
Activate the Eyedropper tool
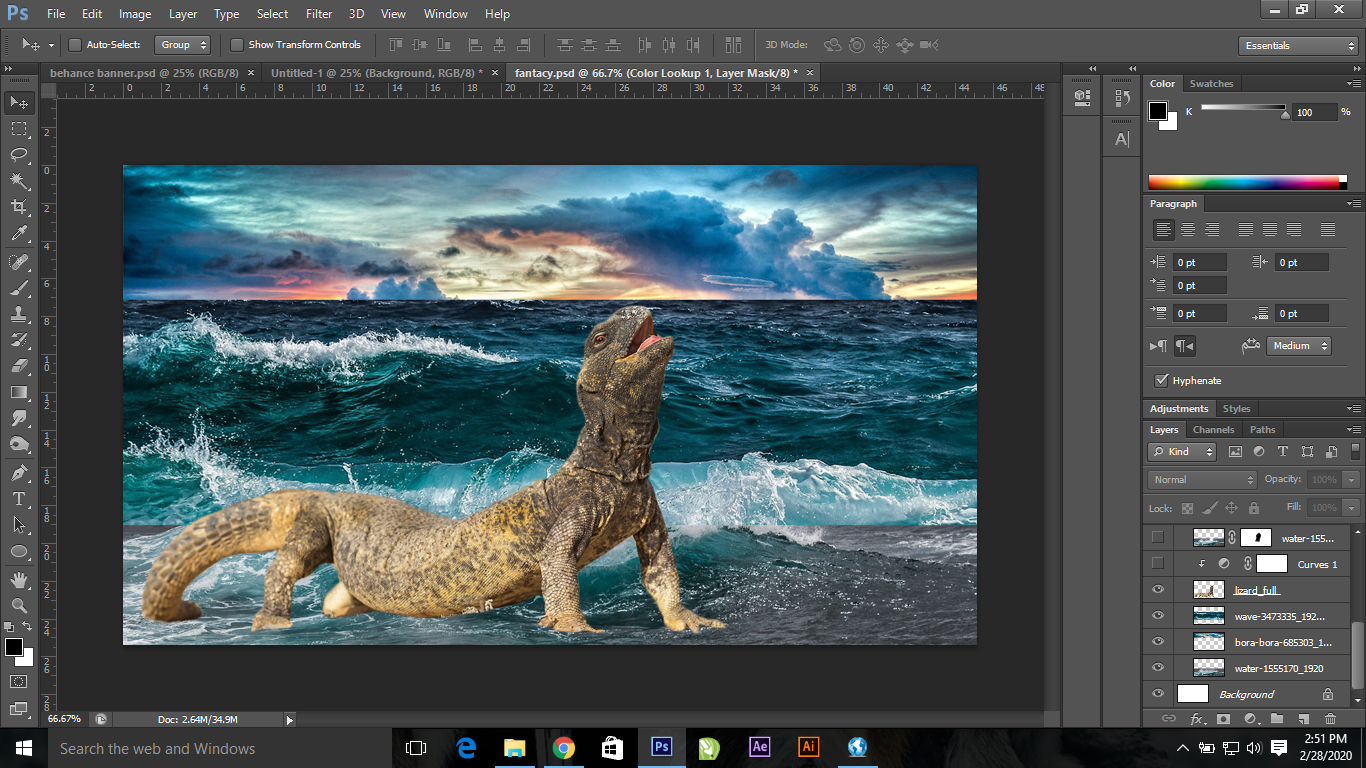point(19,234)
